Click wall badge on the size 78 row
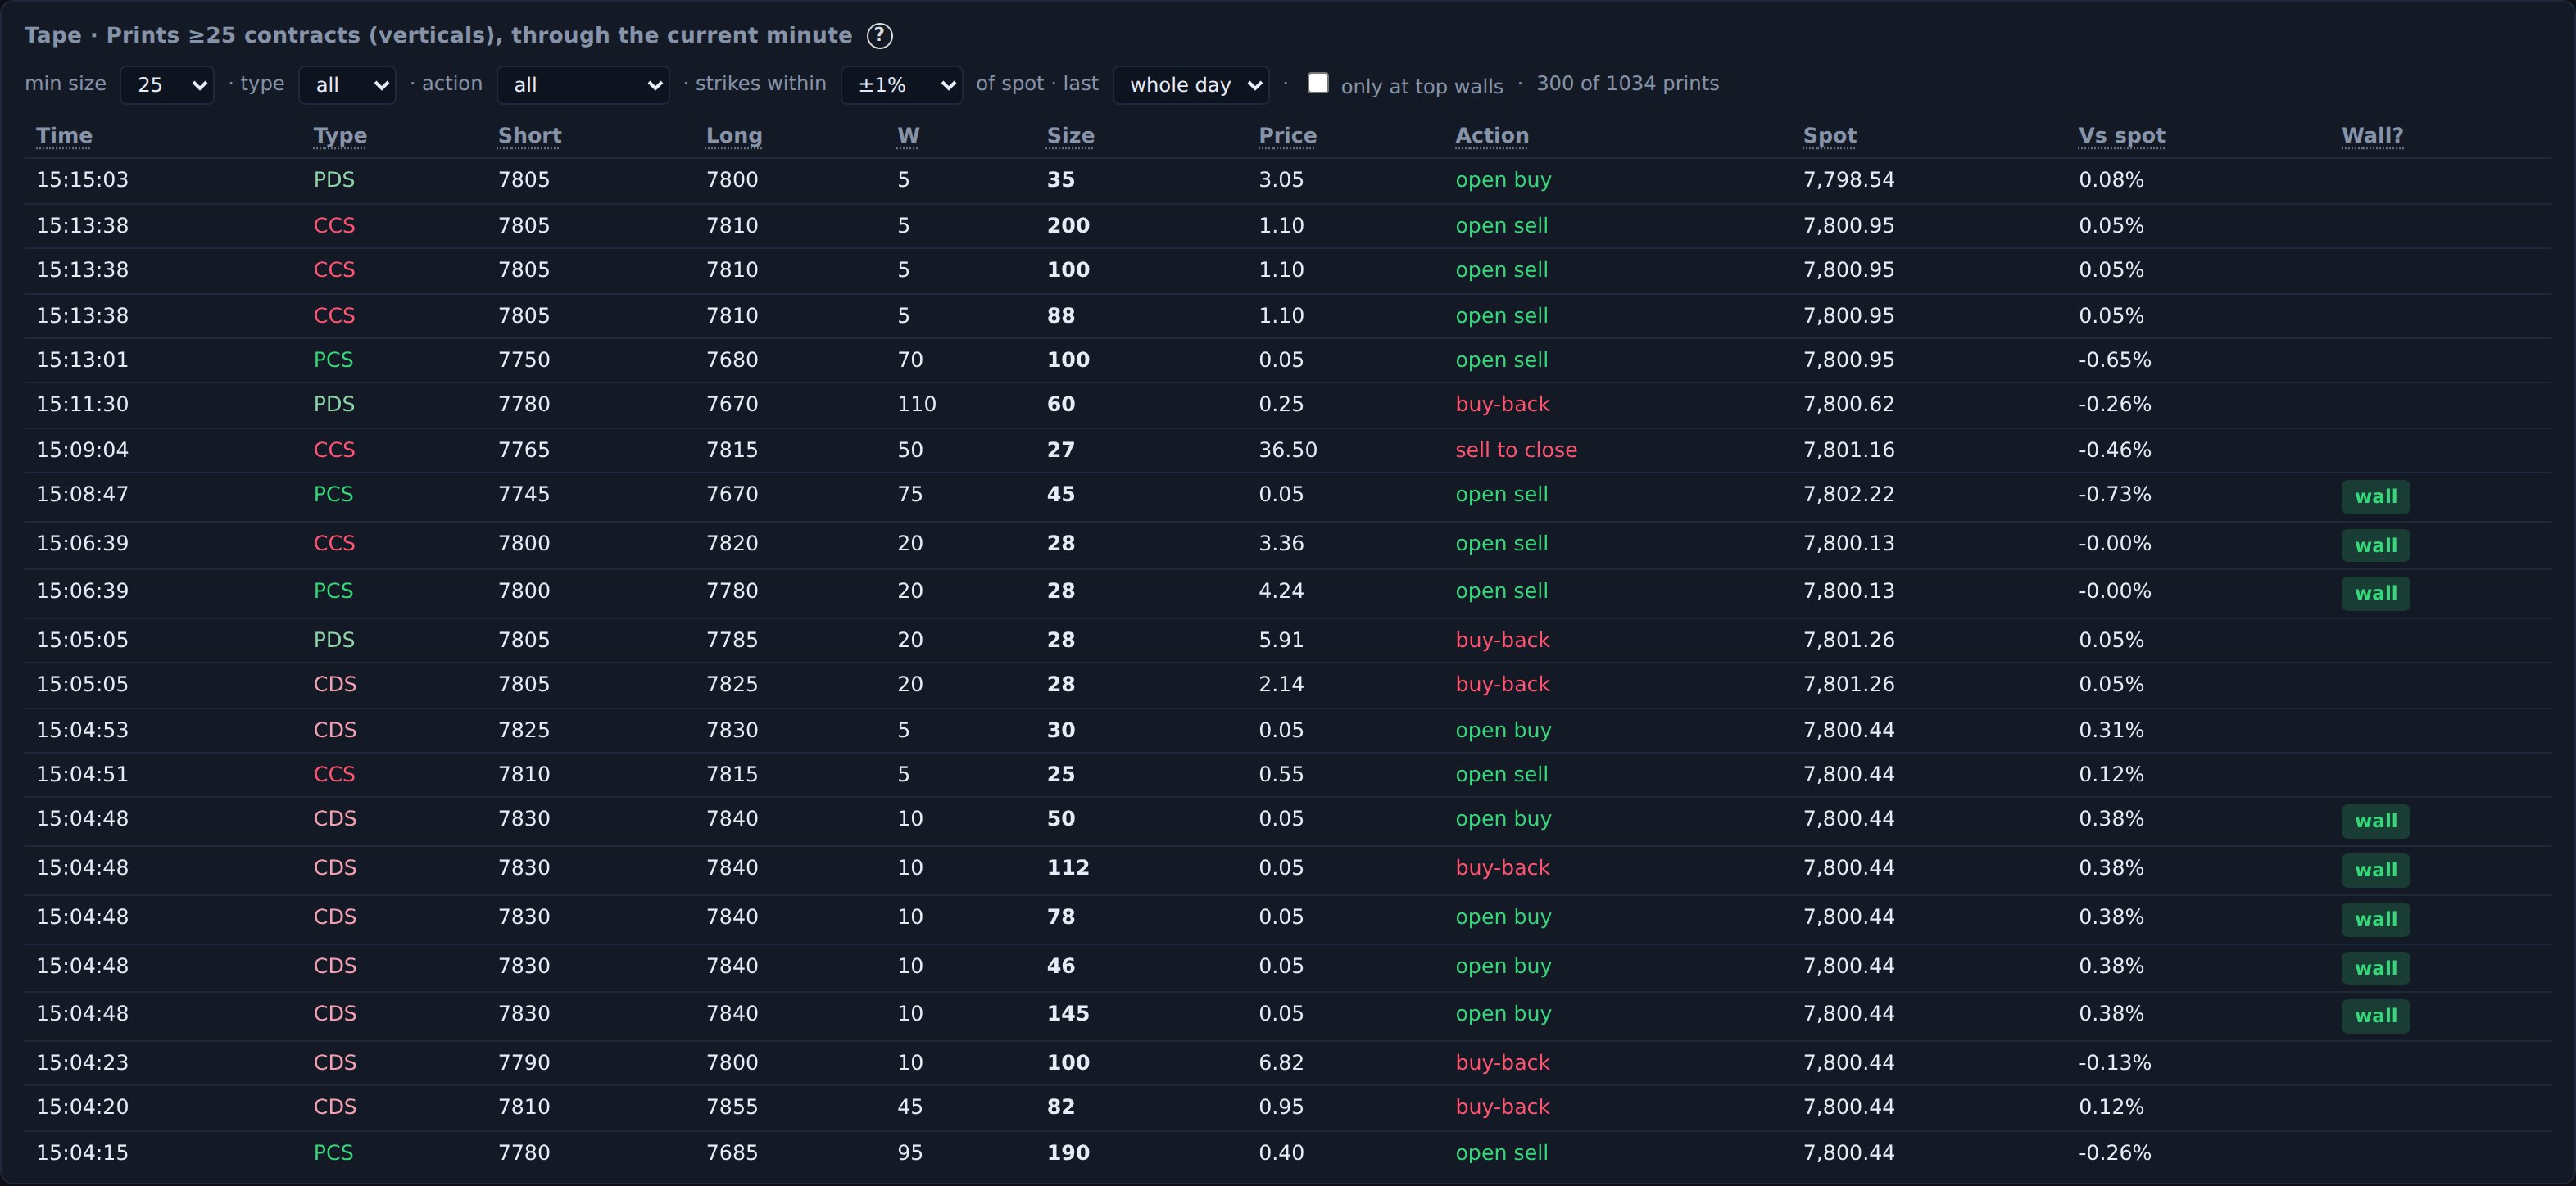2576x1186 pixels. (2375, 919)
